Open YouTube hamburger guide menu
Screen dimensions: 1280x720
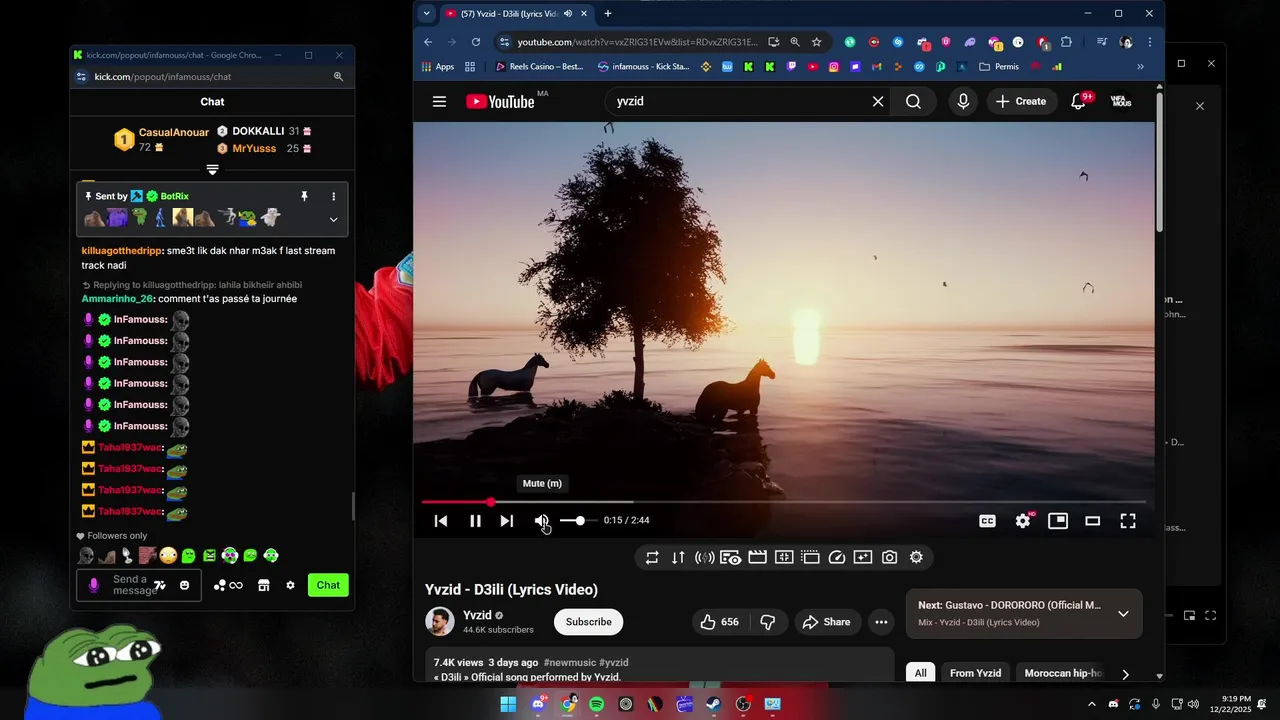pyautogui.click(x=439, y=101)
